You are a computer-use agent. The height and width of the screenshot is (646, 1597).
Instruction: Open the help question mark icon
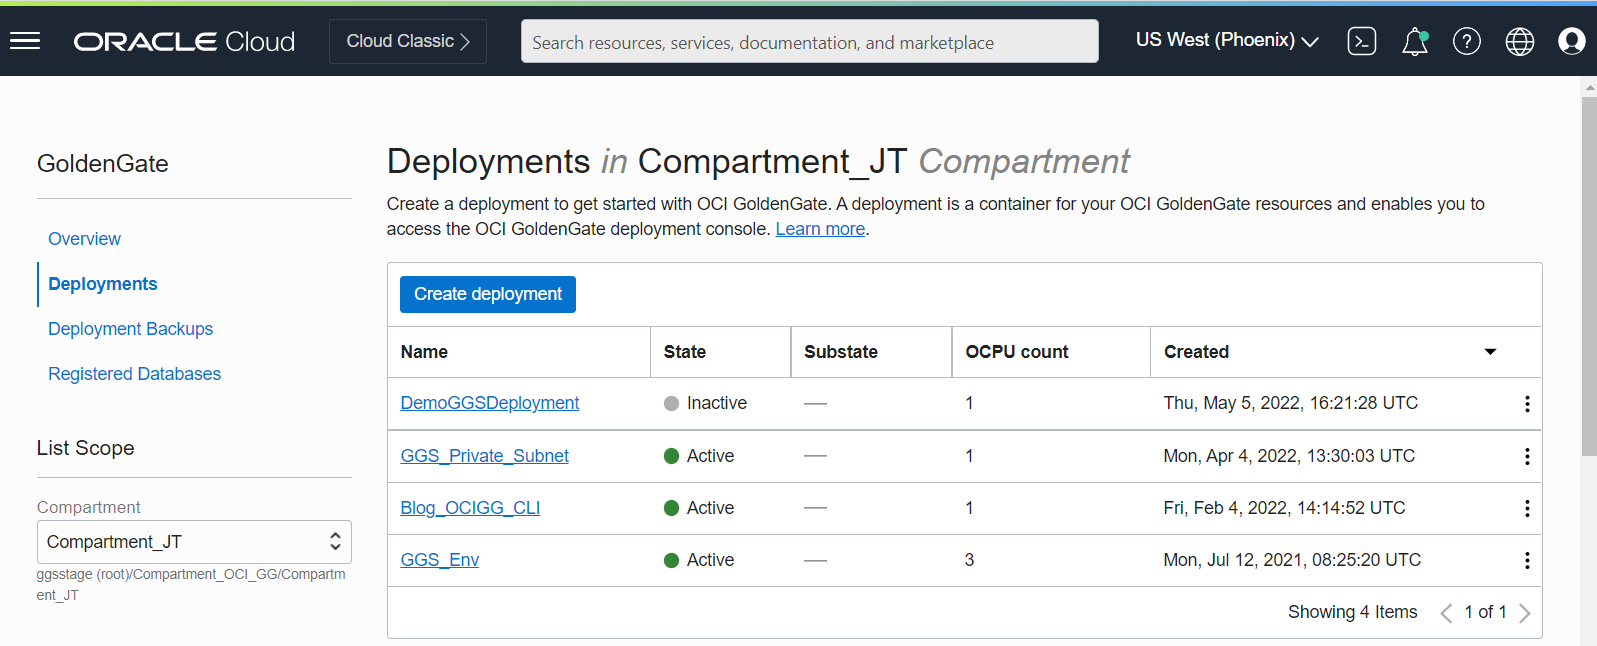(x=1467, y=41)
